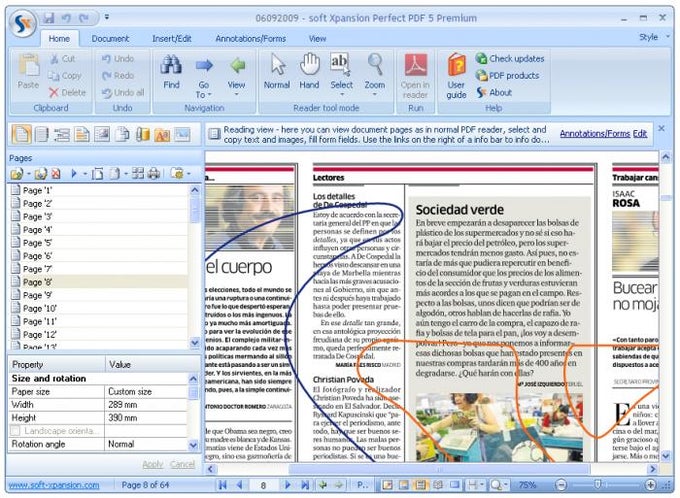
Task: Open the View ribbon tab
Action: coord(317,39)
